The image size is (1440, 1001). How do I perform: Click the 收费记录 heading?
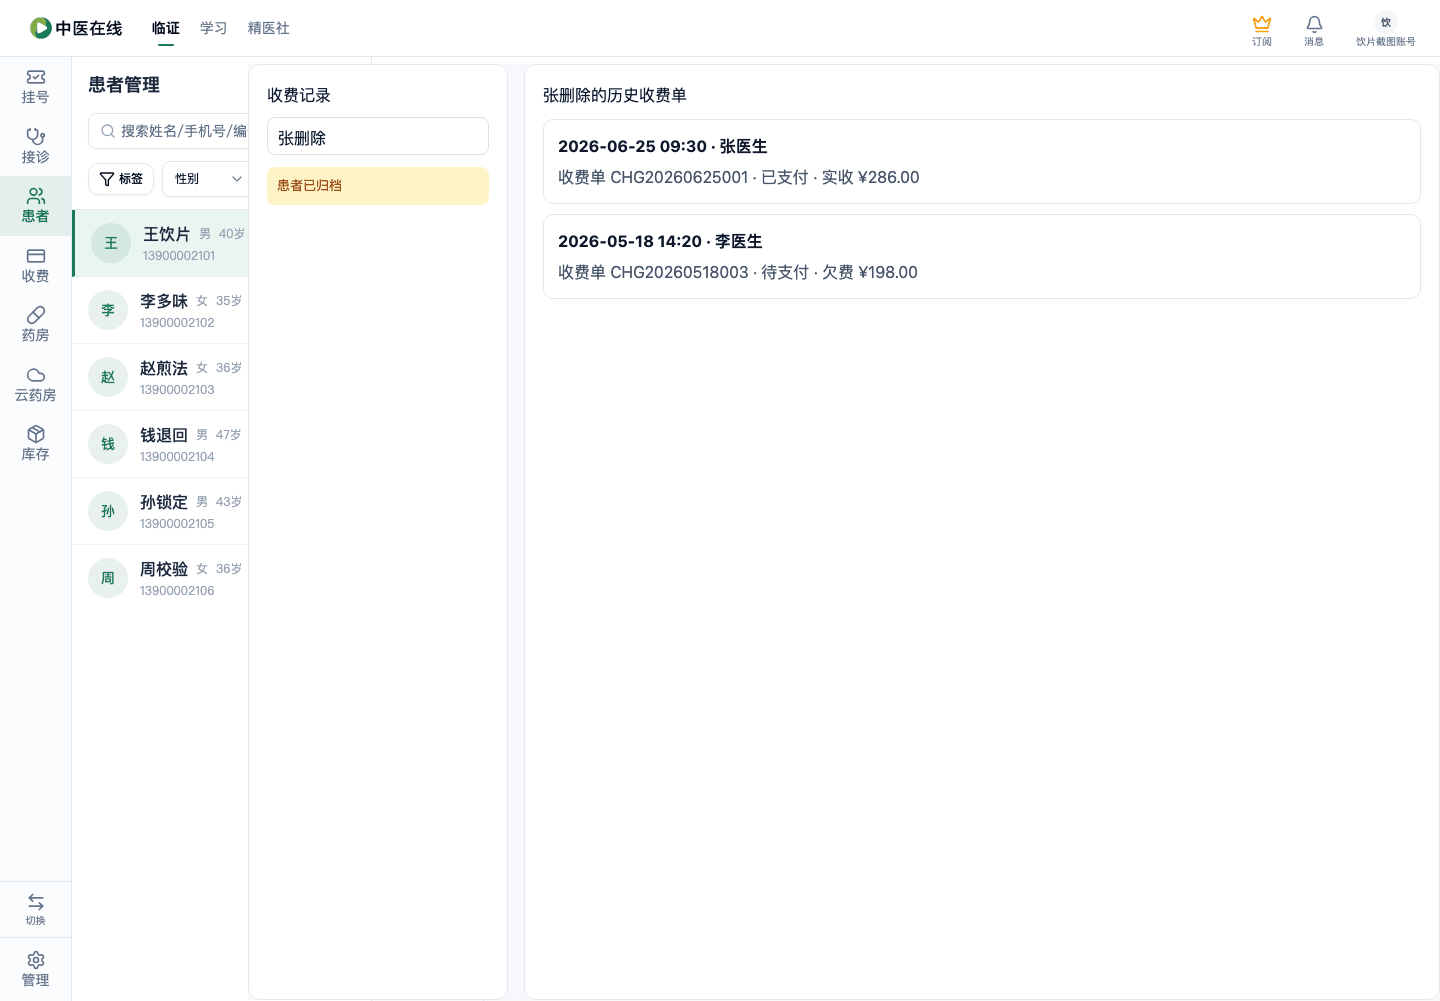299,95
